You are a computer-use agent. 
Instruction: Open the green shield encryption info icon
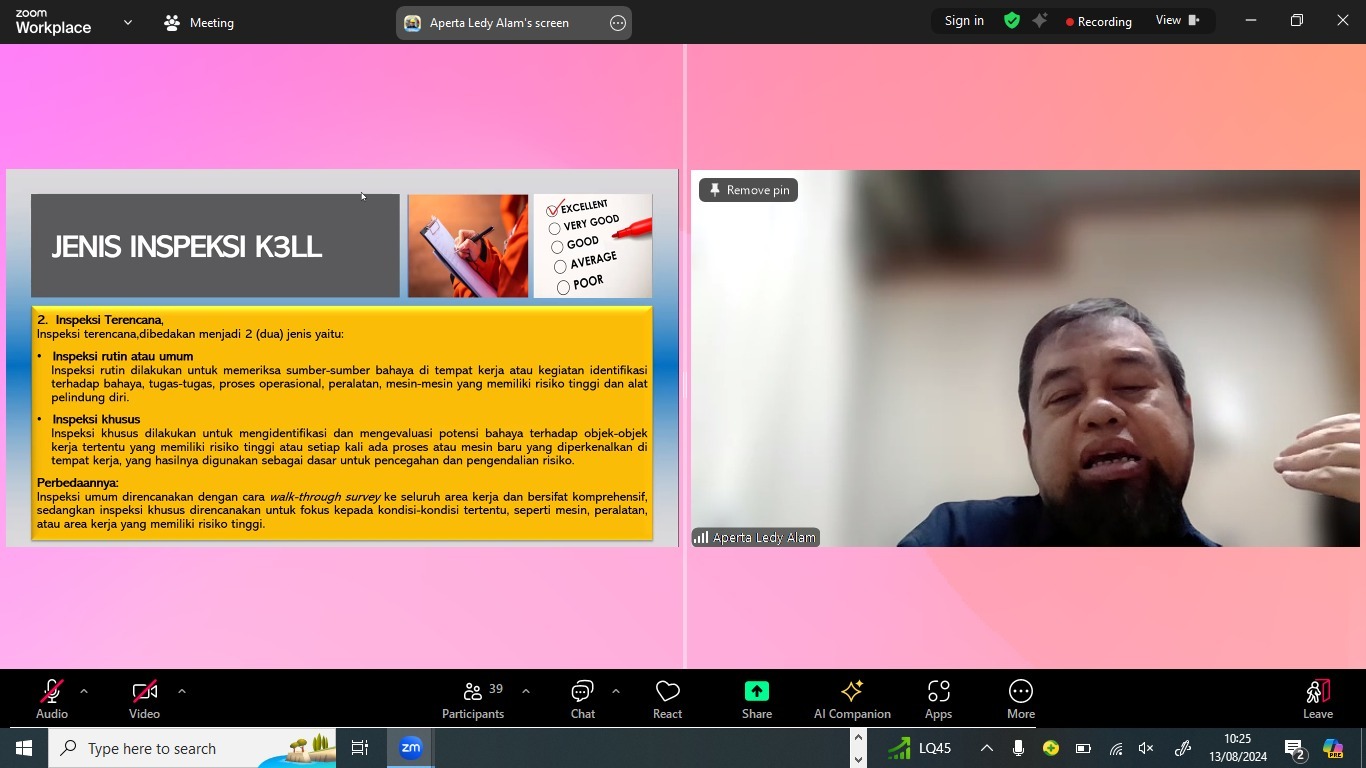coord(1012,21)
